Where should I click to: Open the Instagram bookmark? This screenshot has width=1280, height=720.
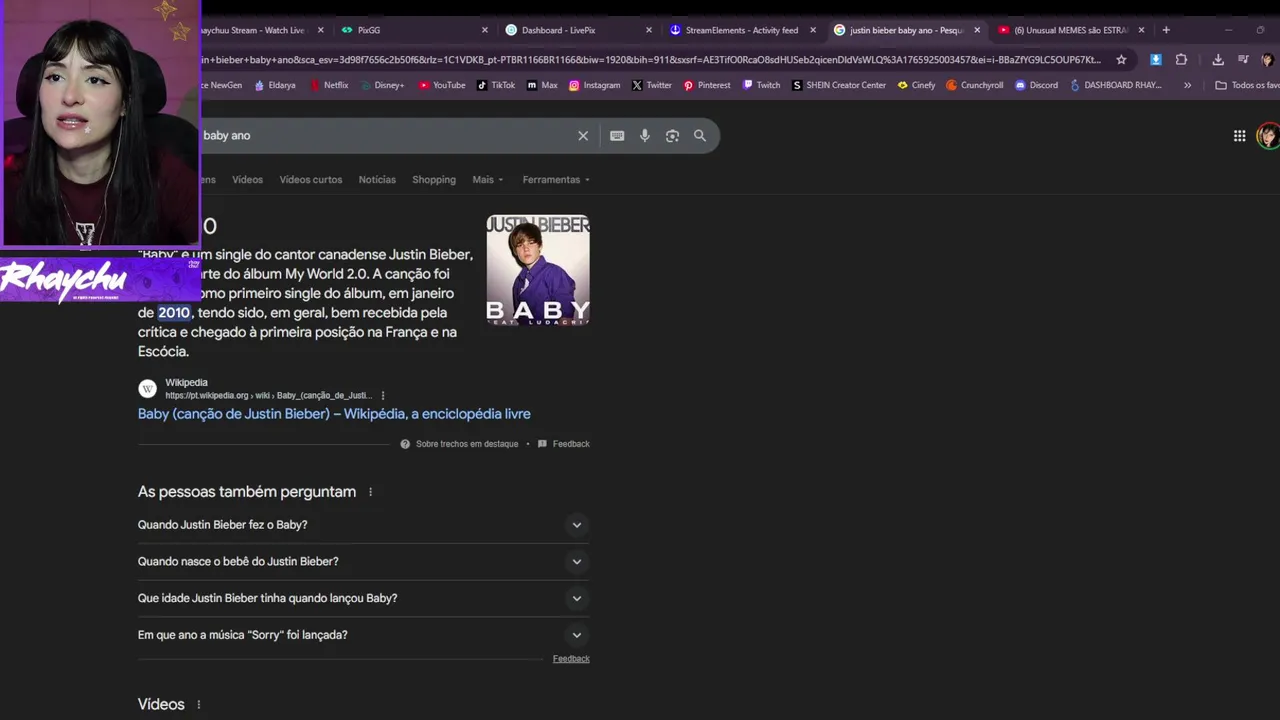[x=594, y=85]
